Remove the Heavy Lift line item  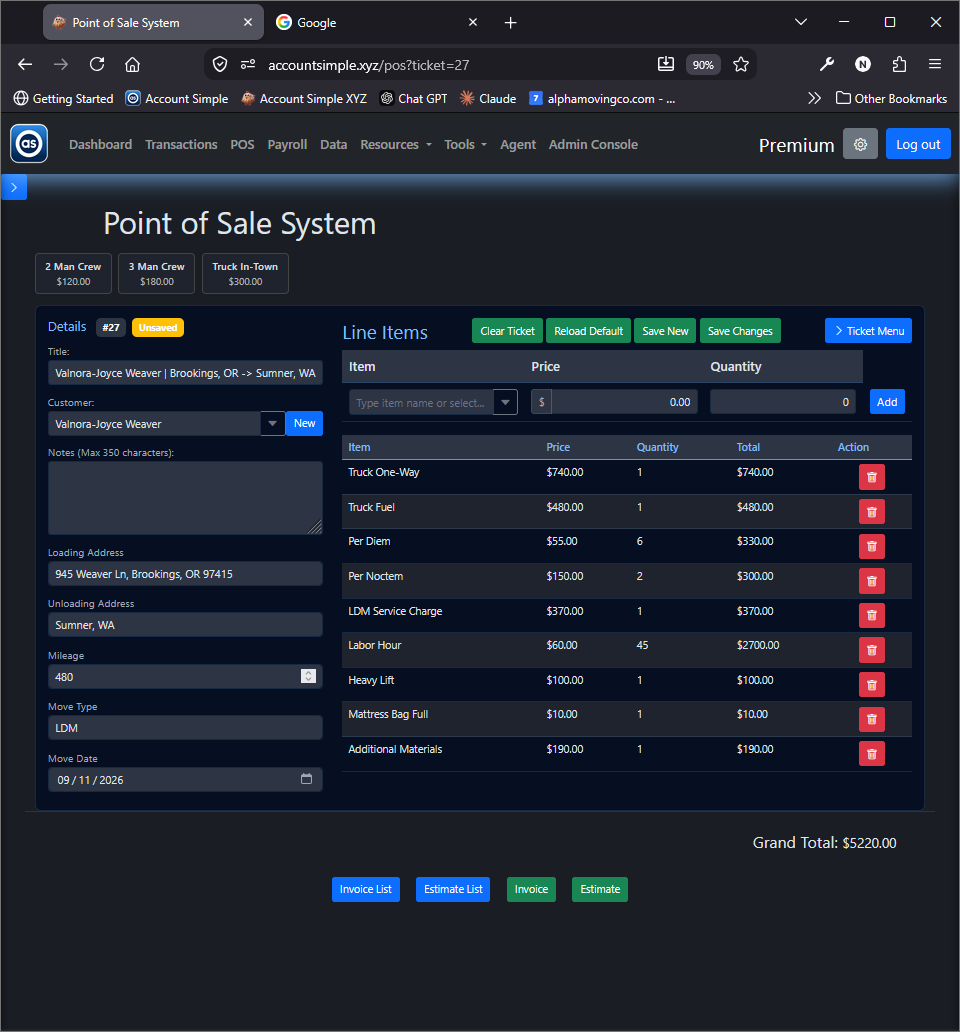(871, 685)
